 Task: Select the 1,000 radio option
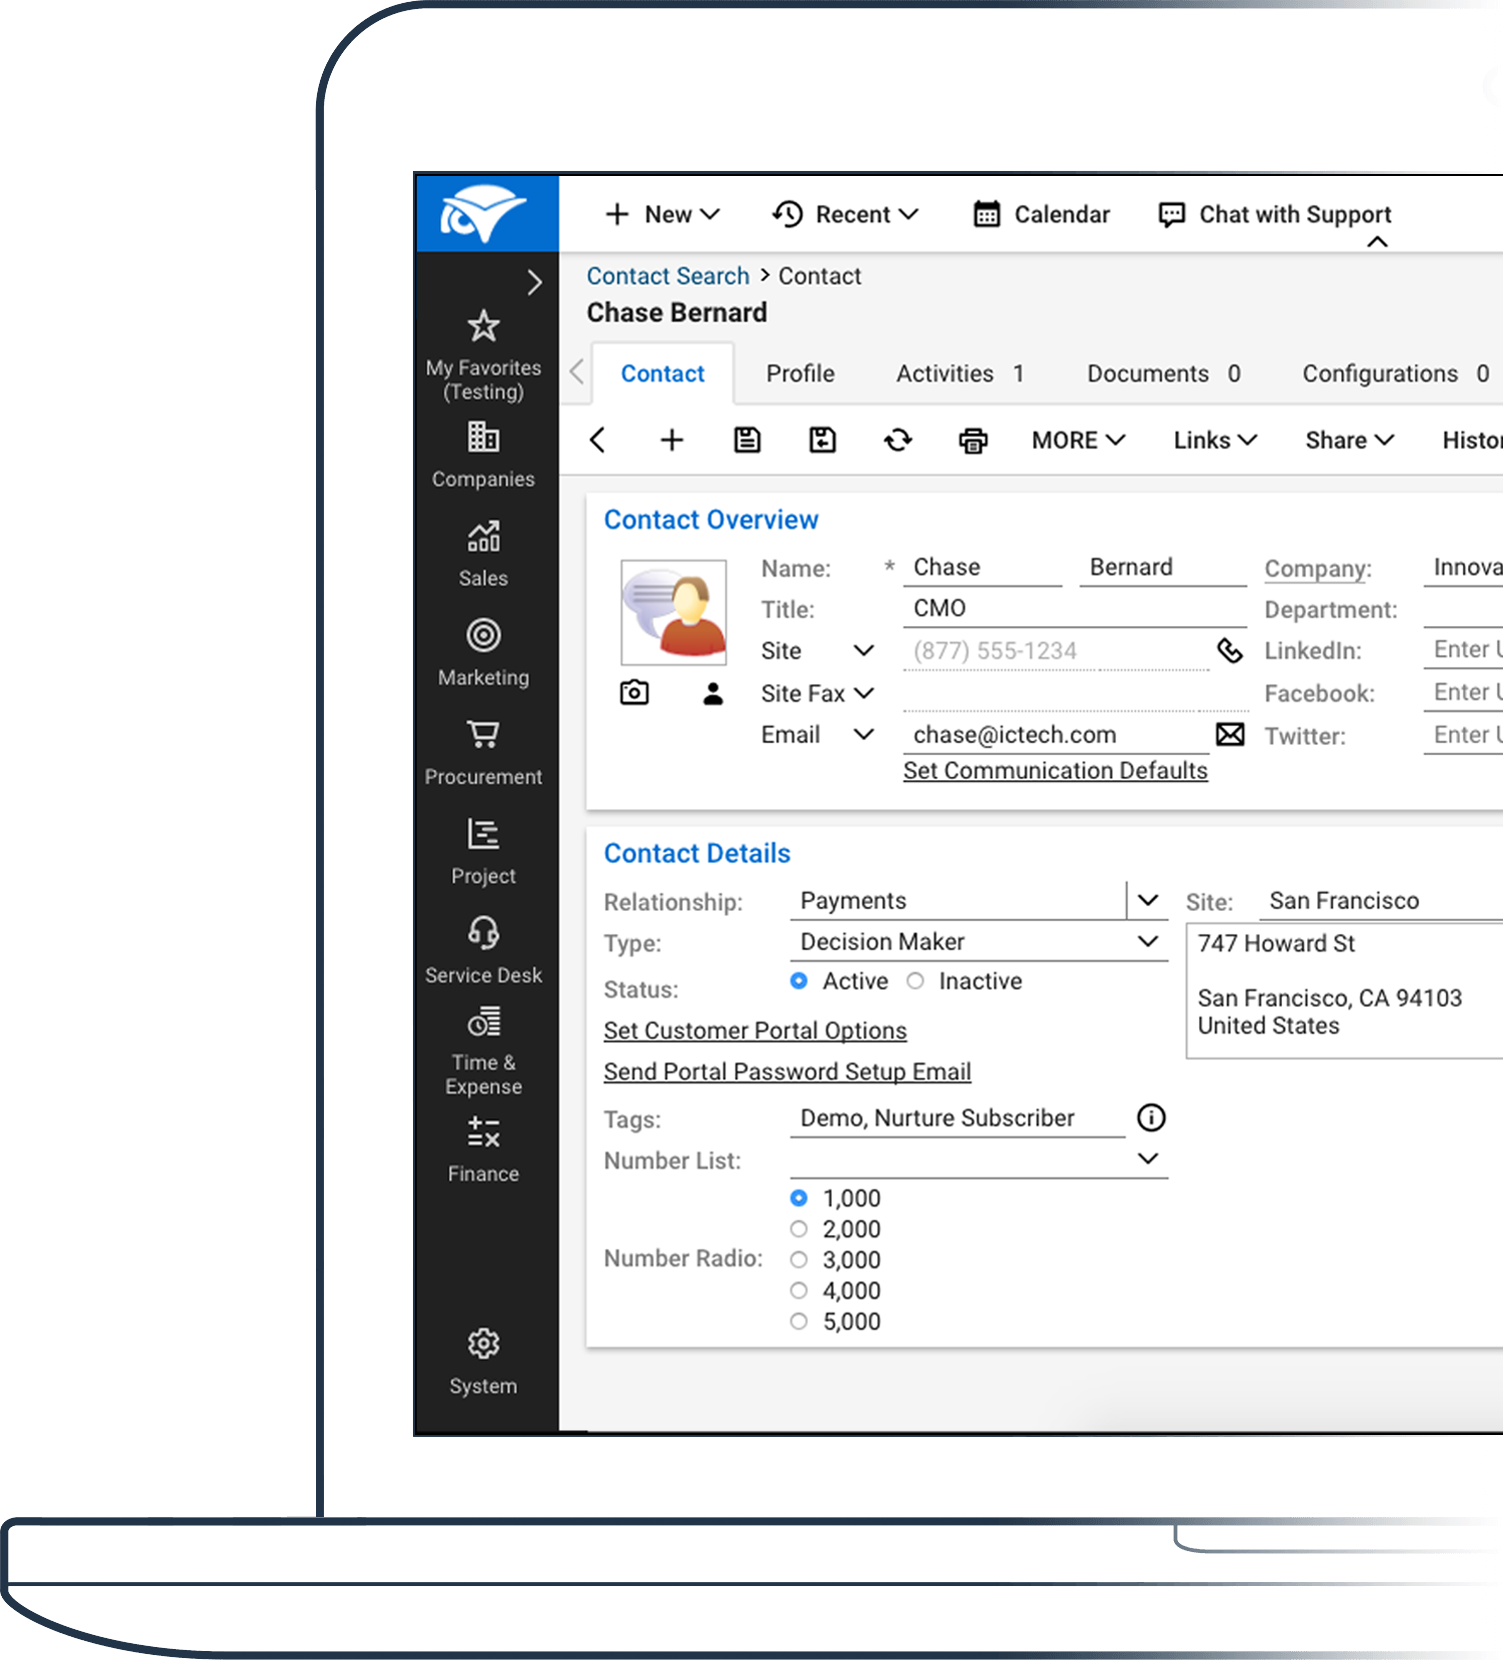coord(798,1198)
